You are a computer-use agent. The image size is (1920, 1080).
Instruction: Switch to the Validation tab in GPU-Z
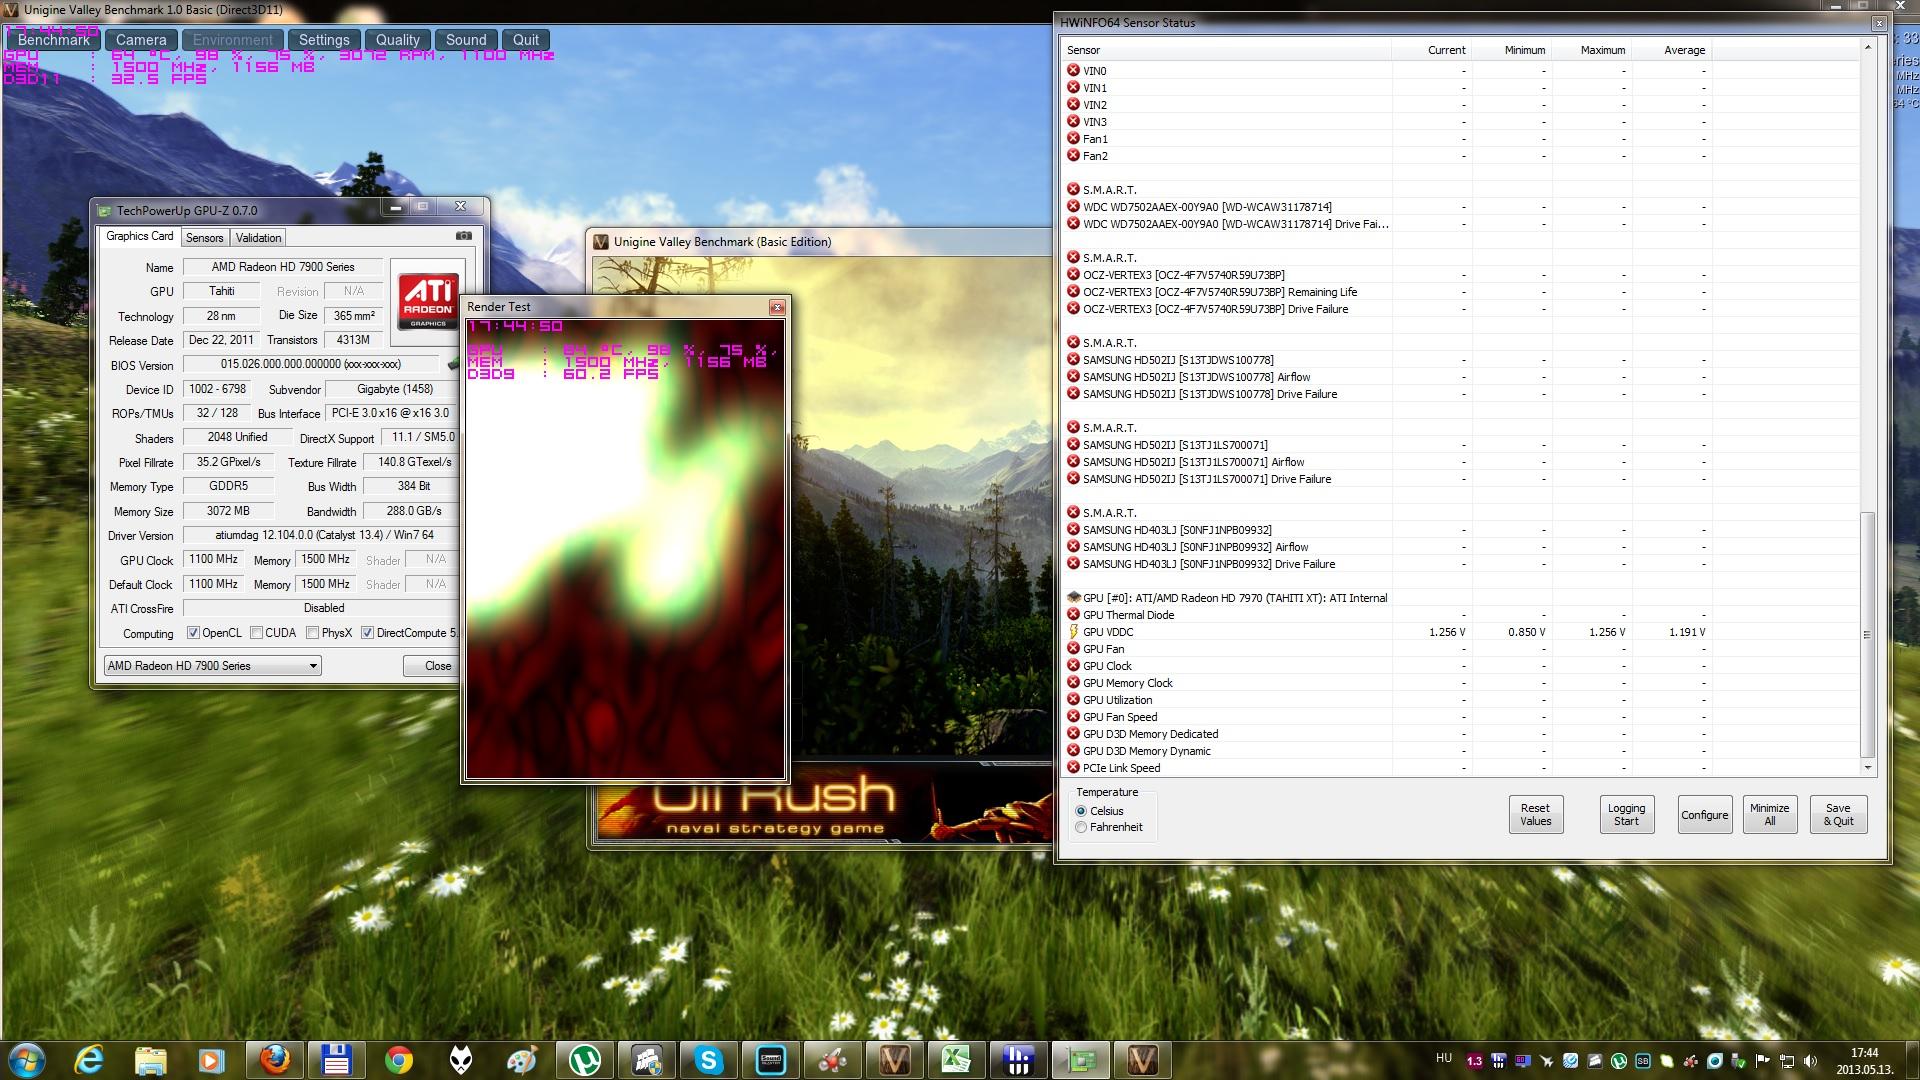point(258,238)
